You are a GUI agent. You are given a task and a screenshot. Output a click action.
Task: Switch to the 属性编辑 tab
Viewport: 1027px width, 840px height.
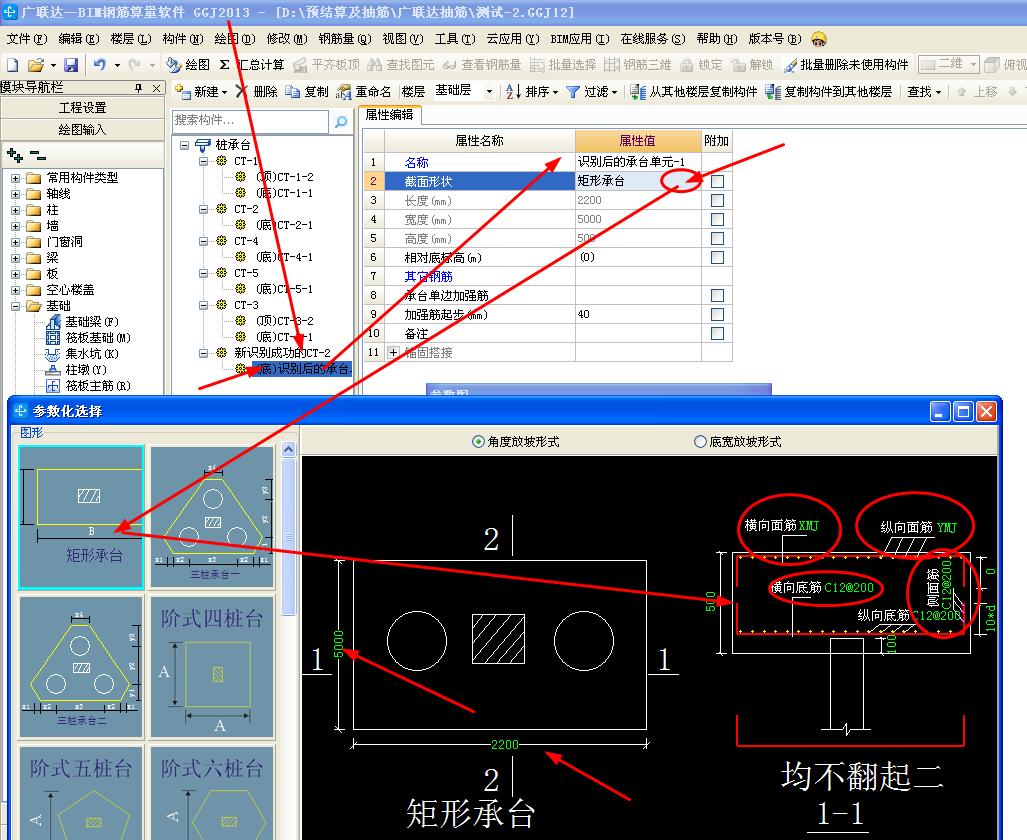click(x=389, y=115)
